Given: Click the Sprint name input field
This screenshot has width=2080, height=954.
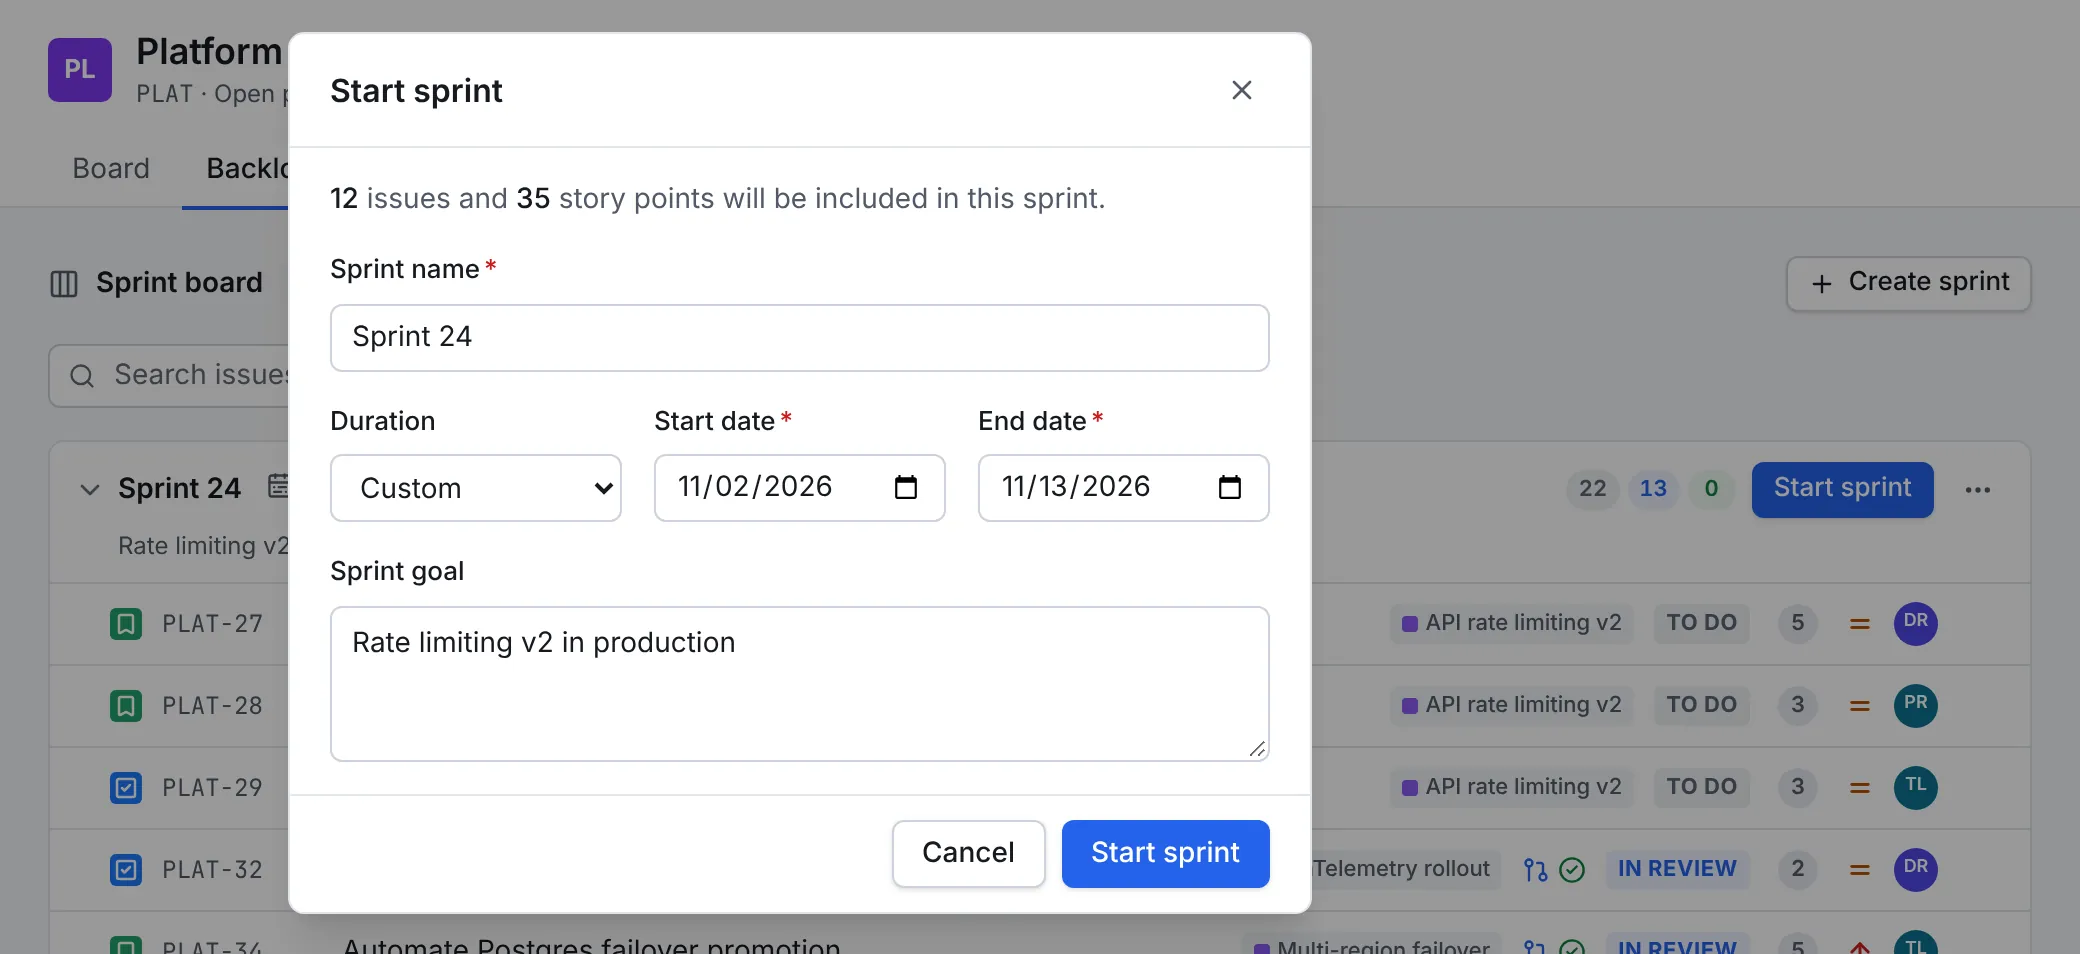Looking at the screenshot, I should click(x=800, y=338).
